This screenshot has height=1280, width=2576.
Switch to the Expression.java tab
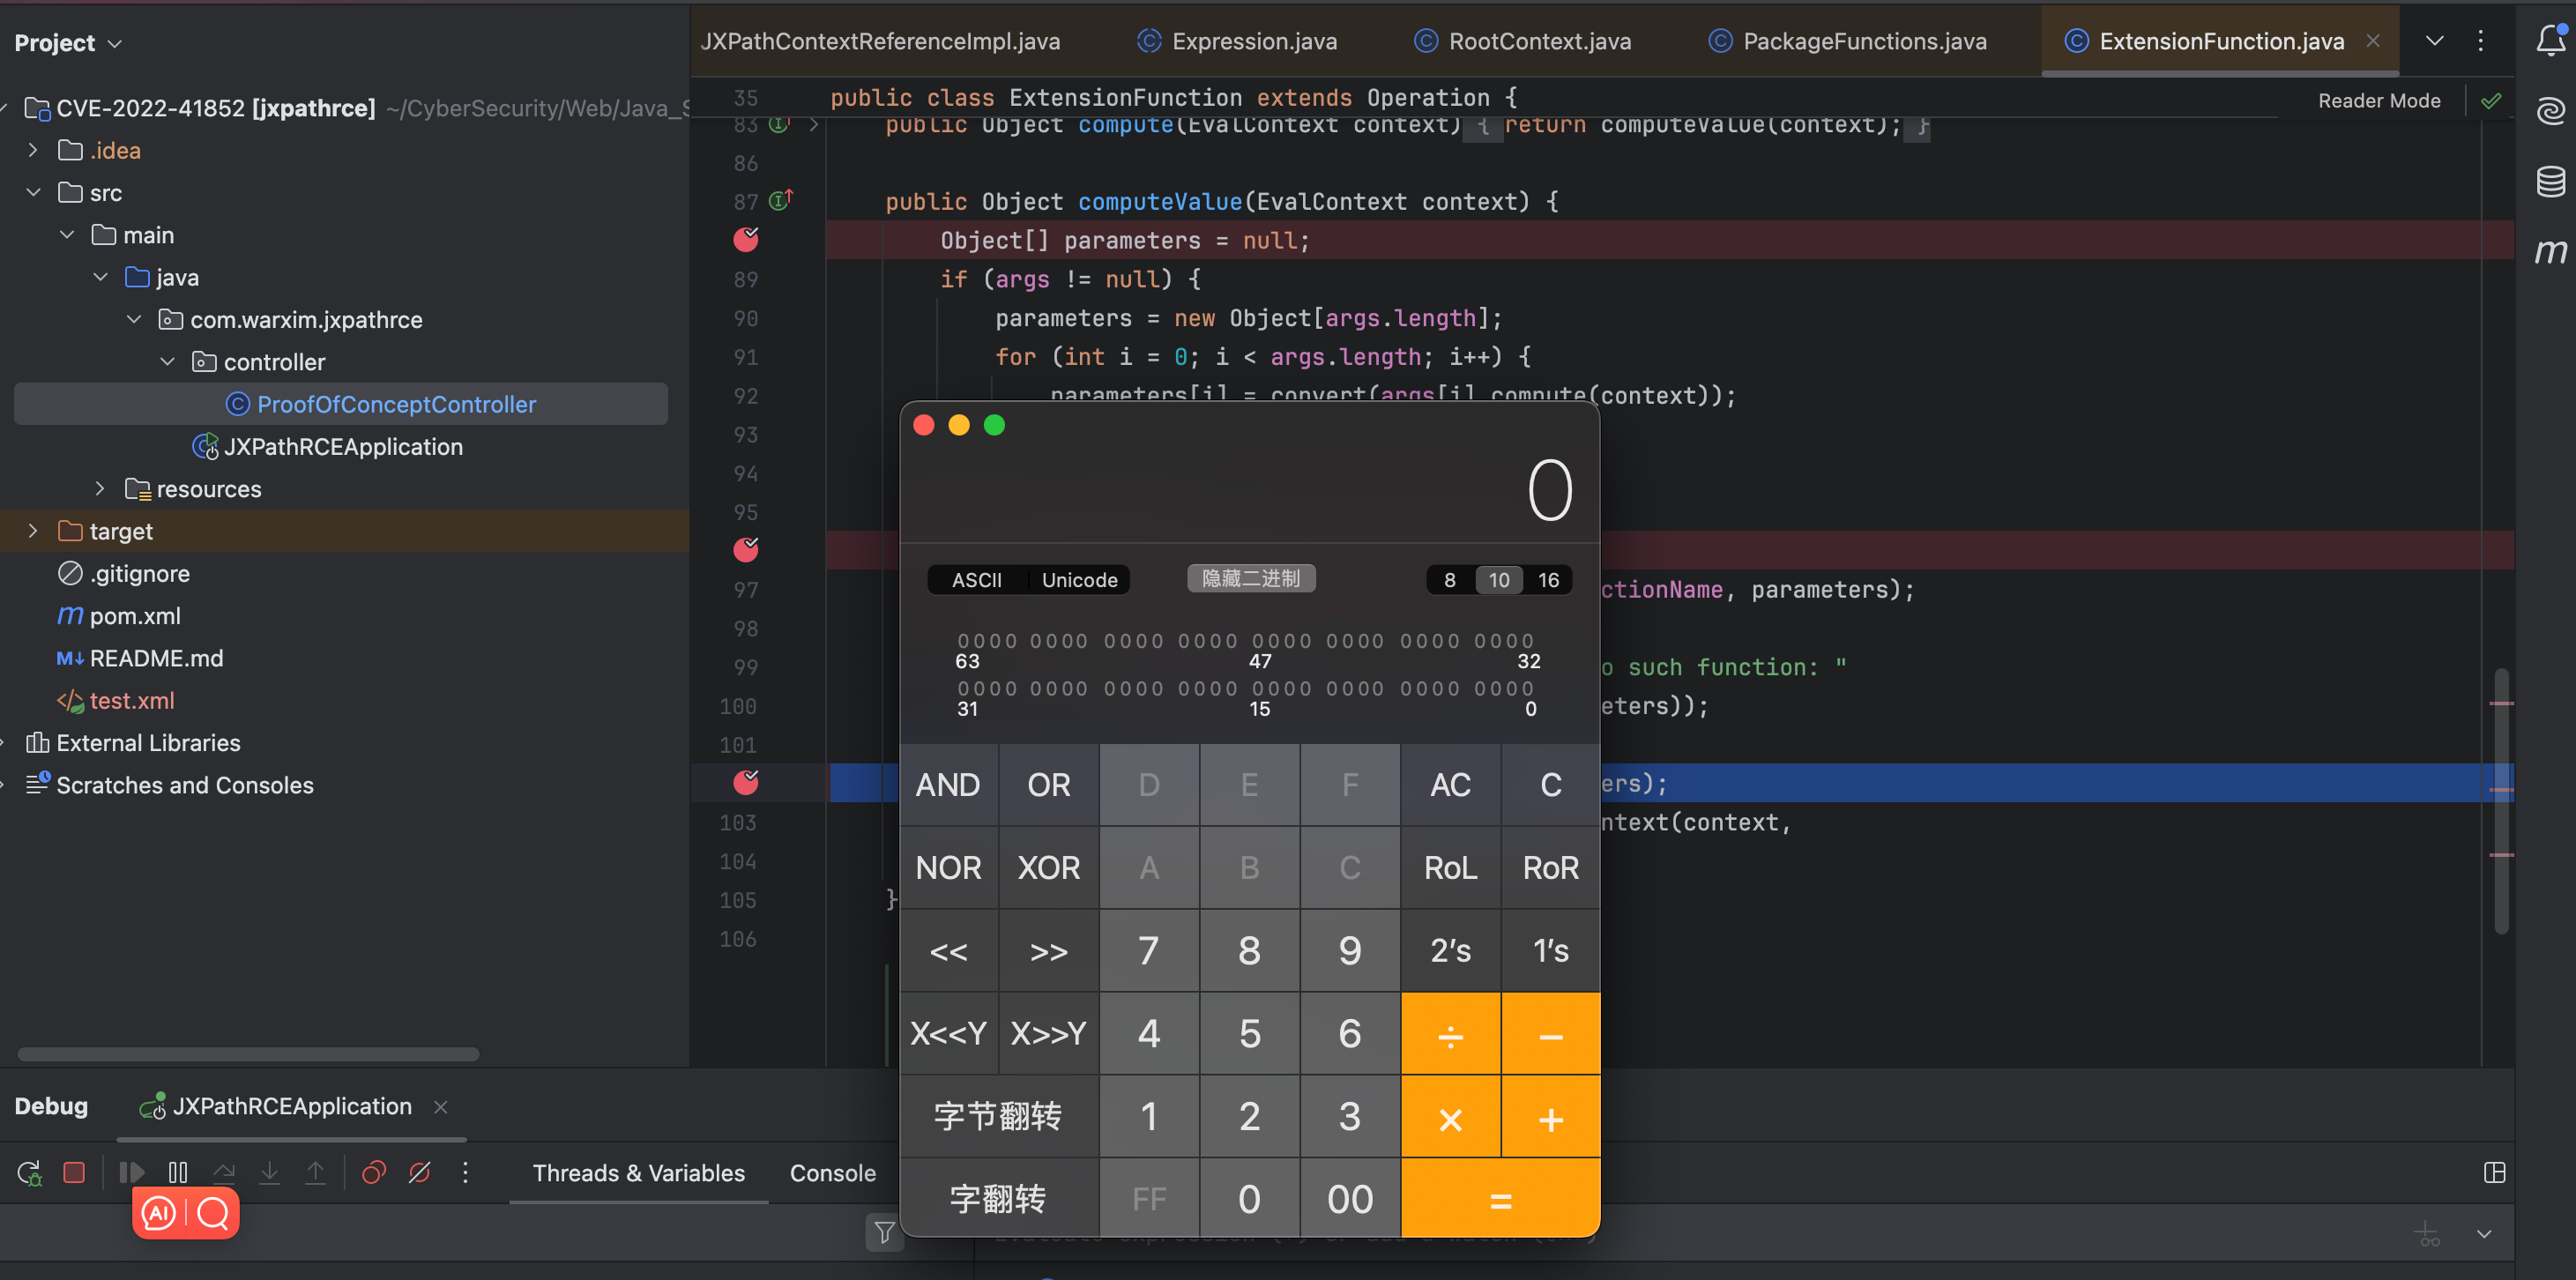pos(1237,41)
